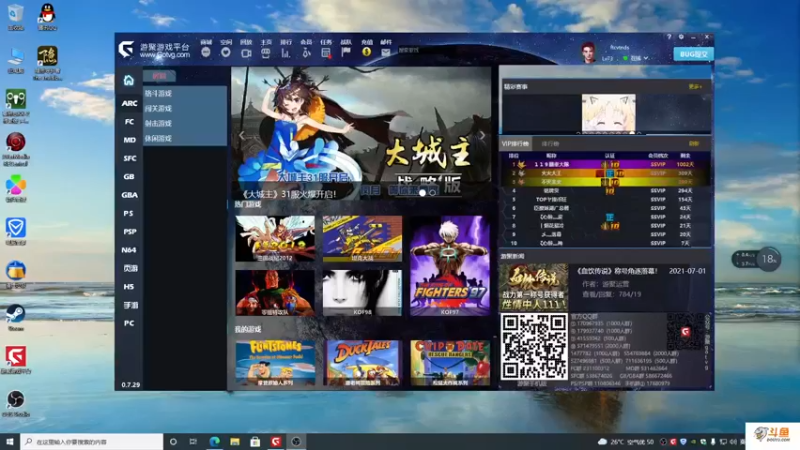Open the 主页 homepage icon in toolbar
The width and height of the screenshot is (800, 450).
tap(266, 53)
